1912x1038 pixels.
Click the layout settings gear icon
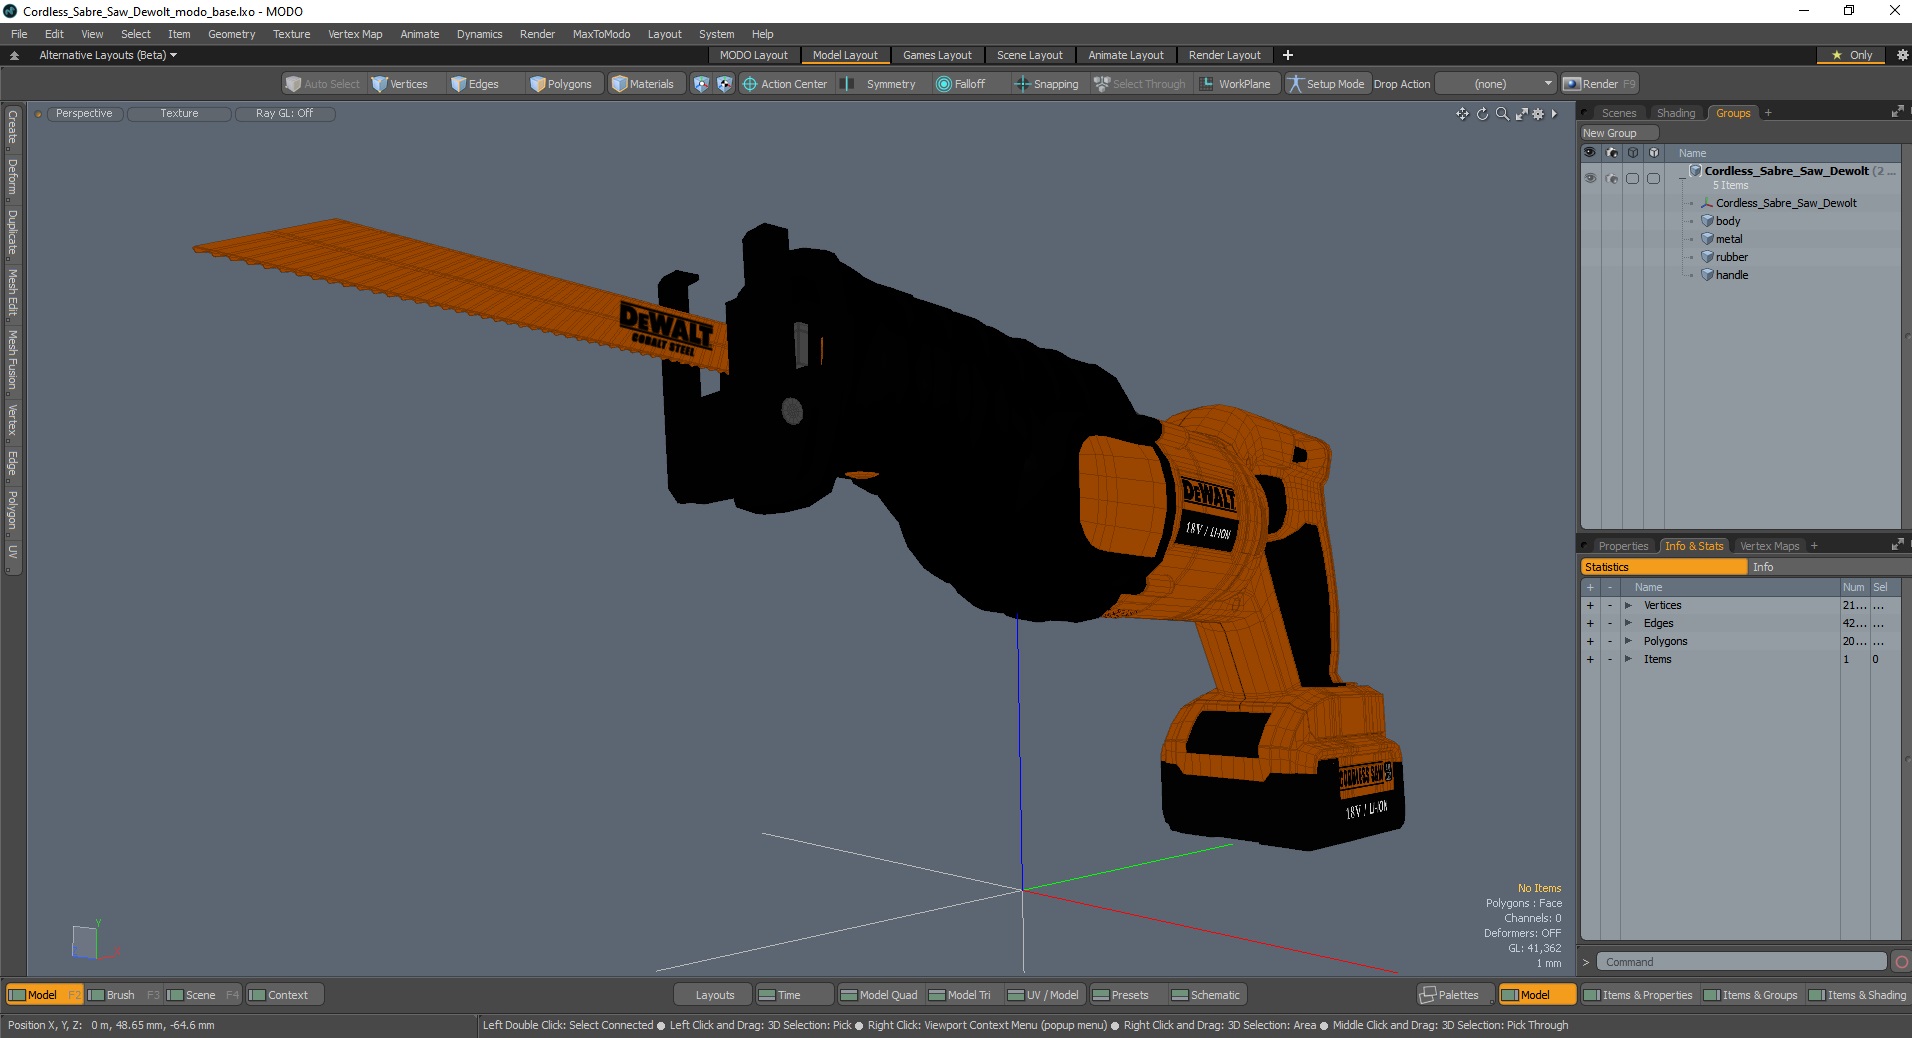point(1902,55)
